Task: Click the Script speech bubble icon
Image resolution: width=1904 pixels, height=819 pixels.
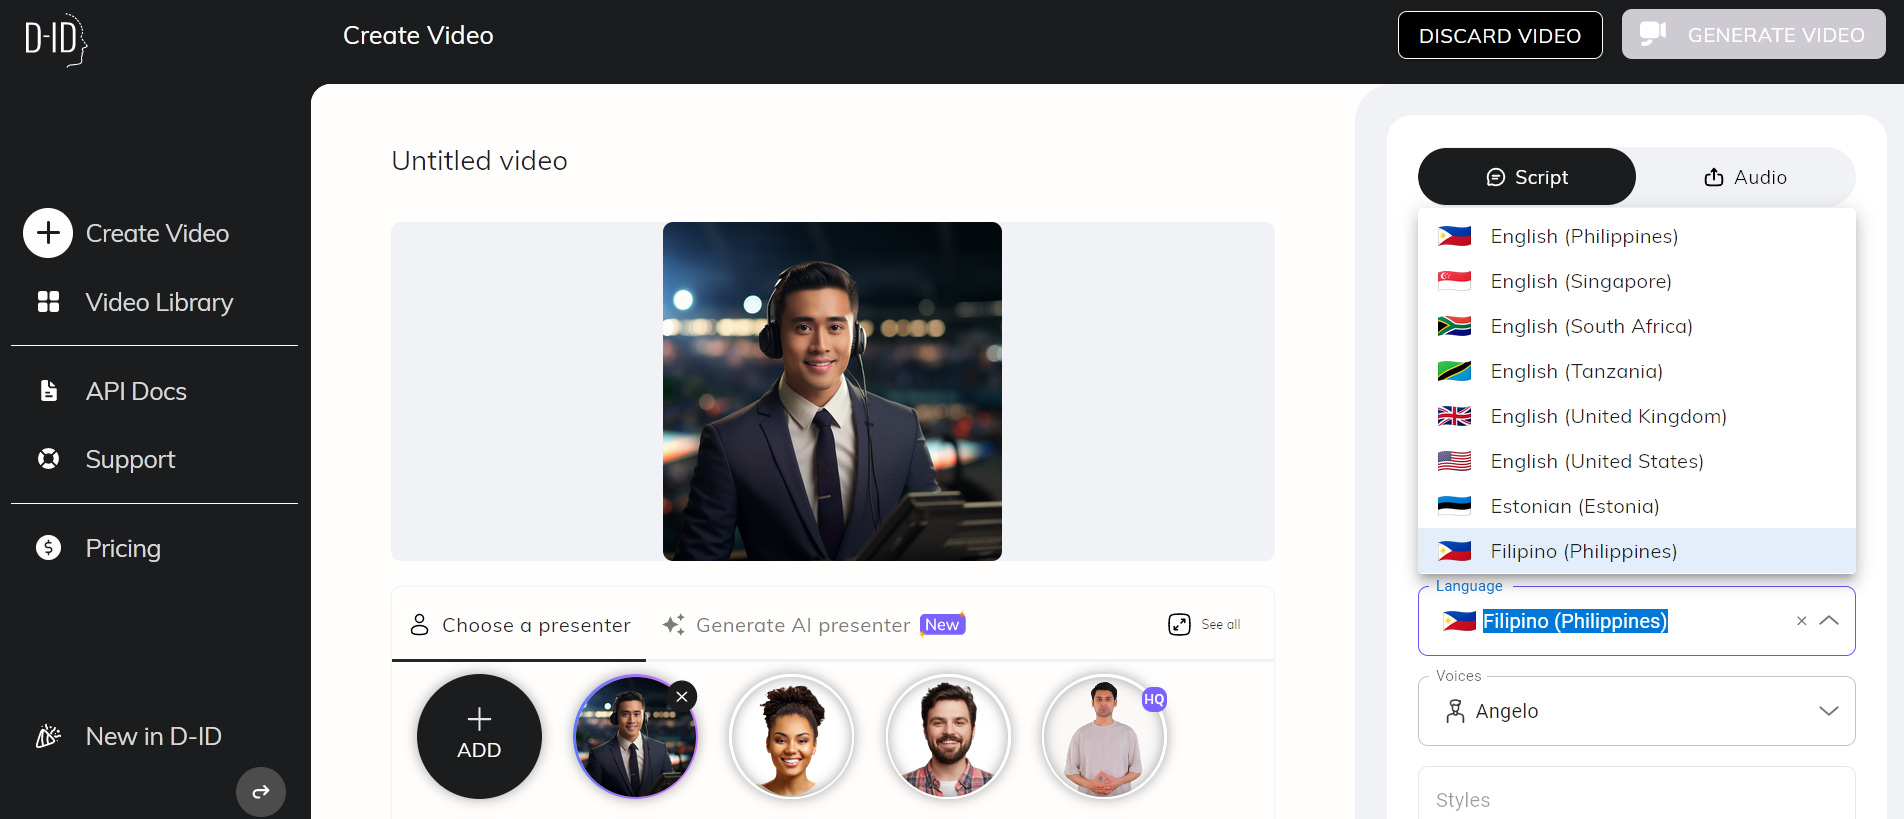Action: coord(1495,177)
